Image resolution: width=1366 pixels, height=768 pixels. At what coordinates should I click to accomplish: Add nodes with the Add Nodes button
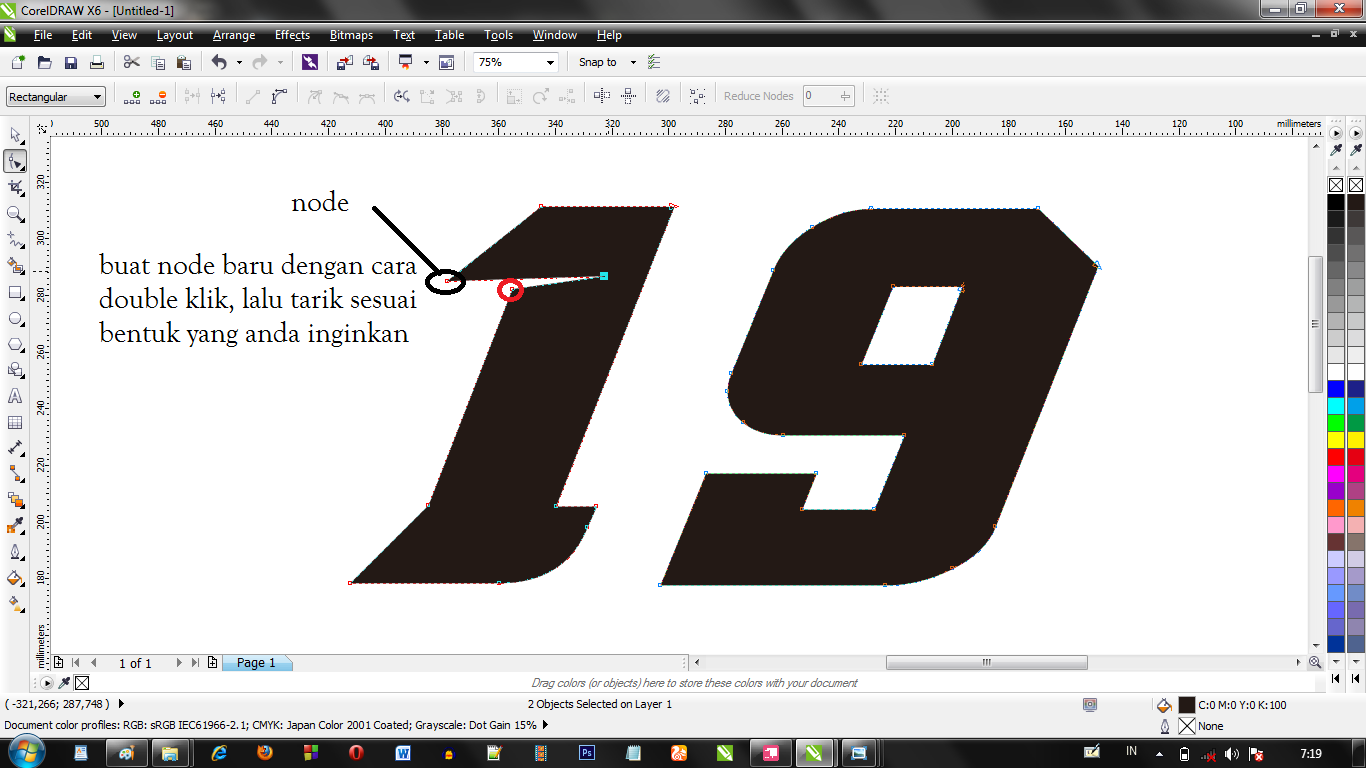click(133, 95)
